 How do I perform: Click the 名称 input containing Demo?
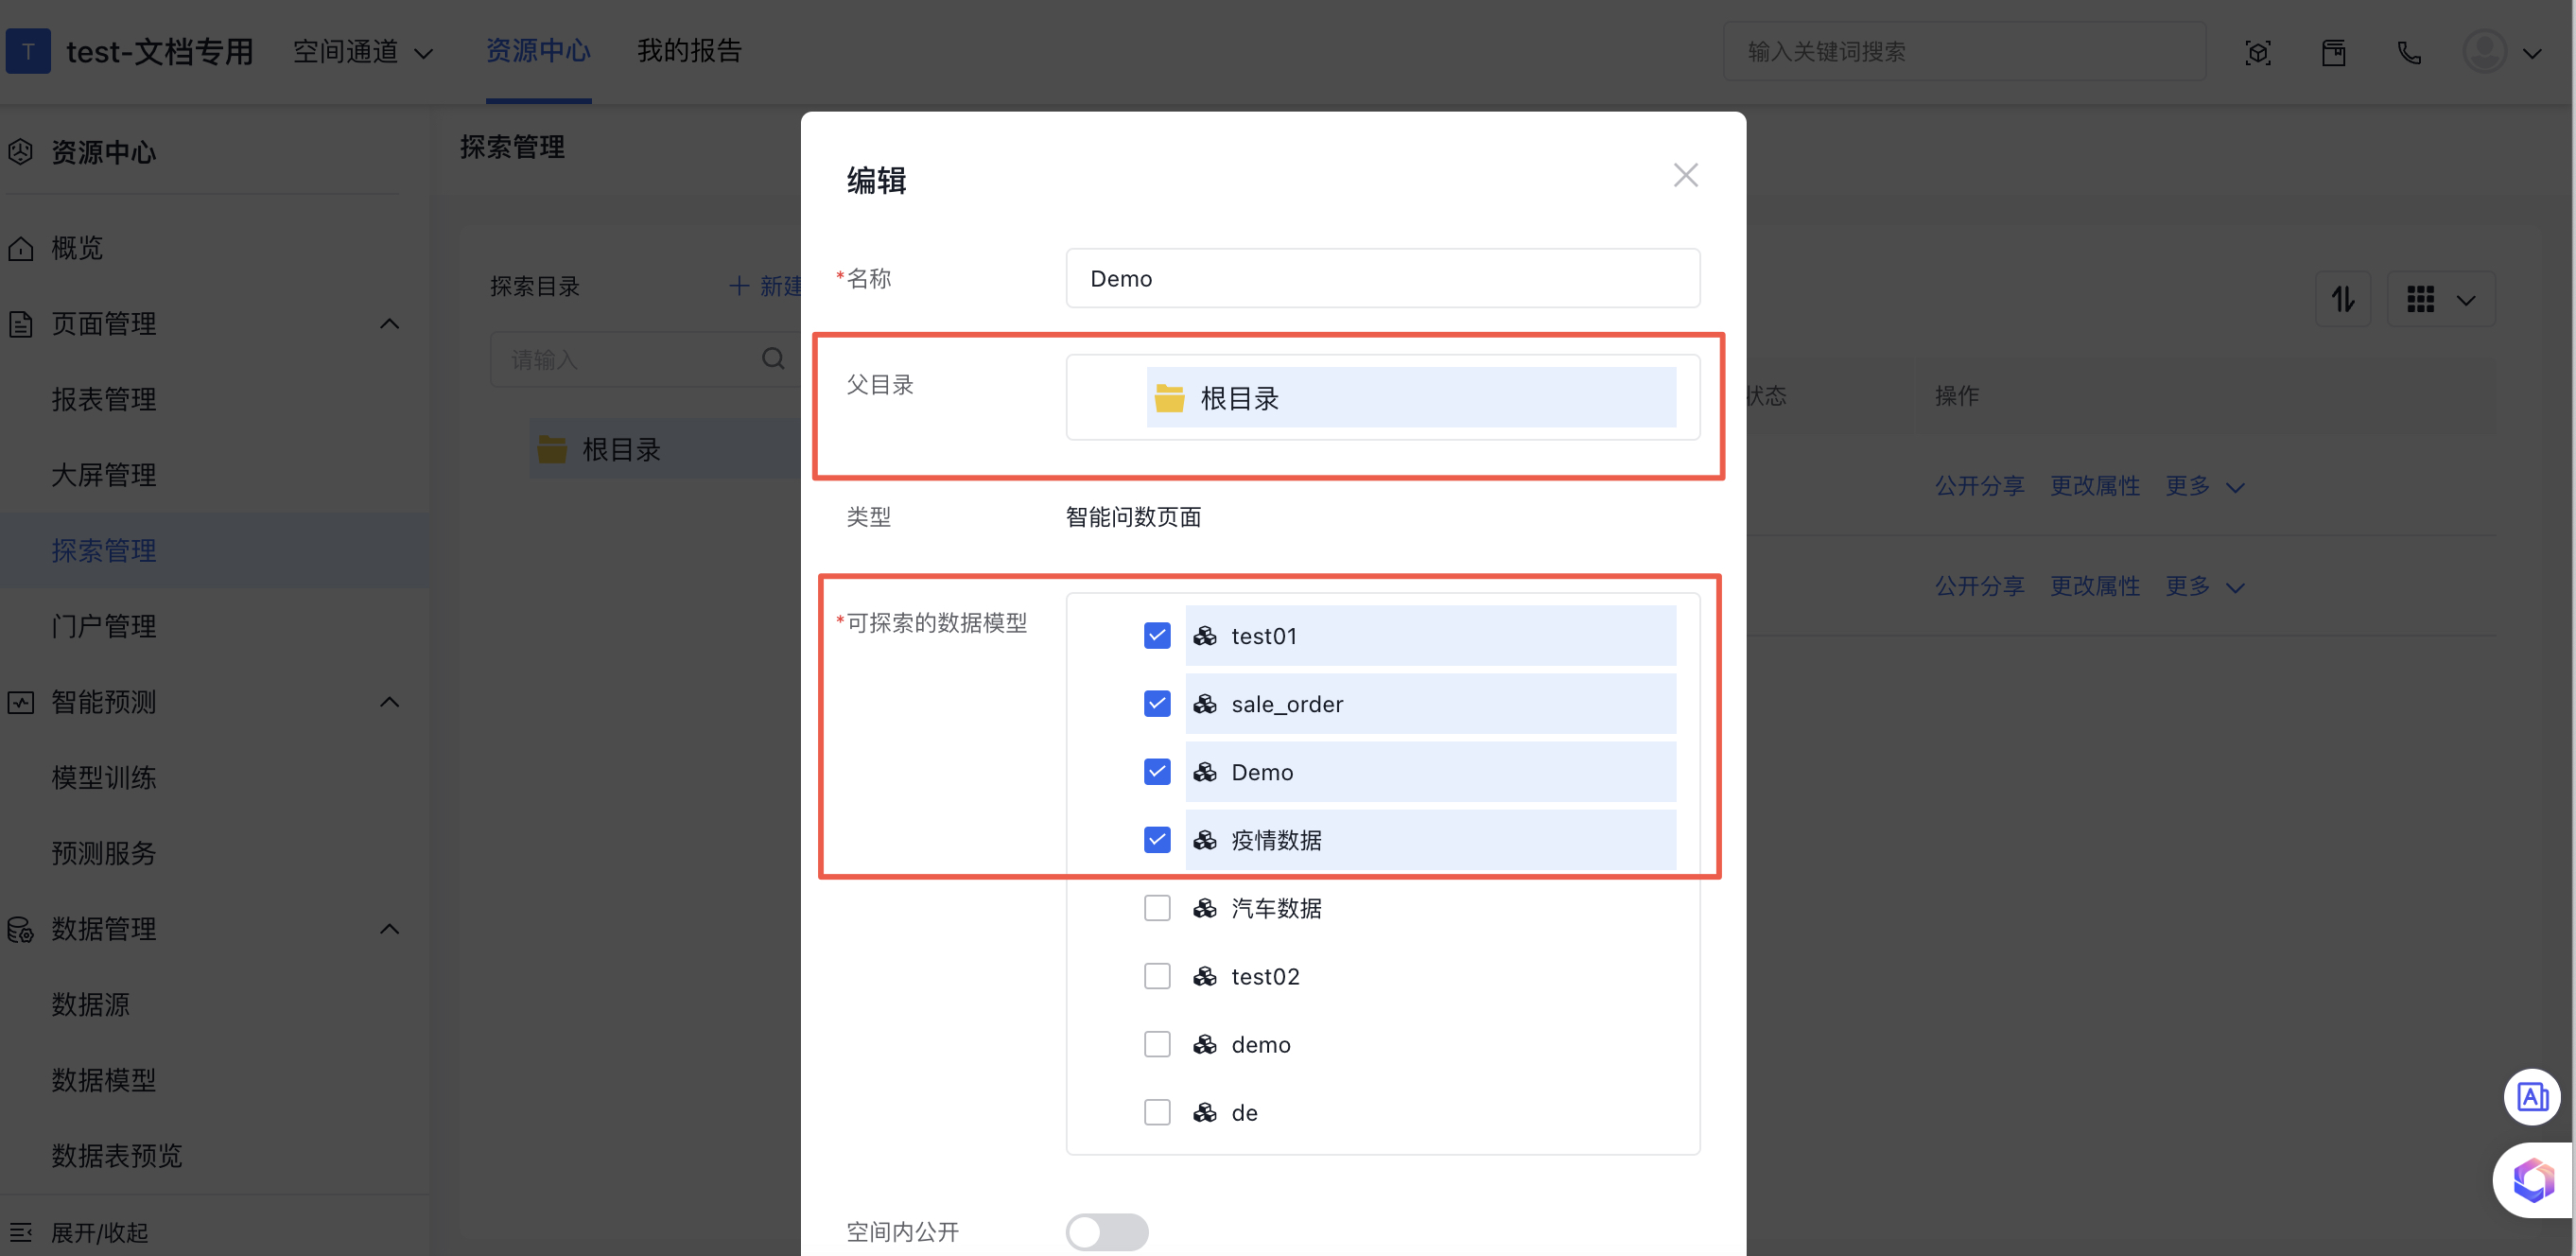point(1382,278)
